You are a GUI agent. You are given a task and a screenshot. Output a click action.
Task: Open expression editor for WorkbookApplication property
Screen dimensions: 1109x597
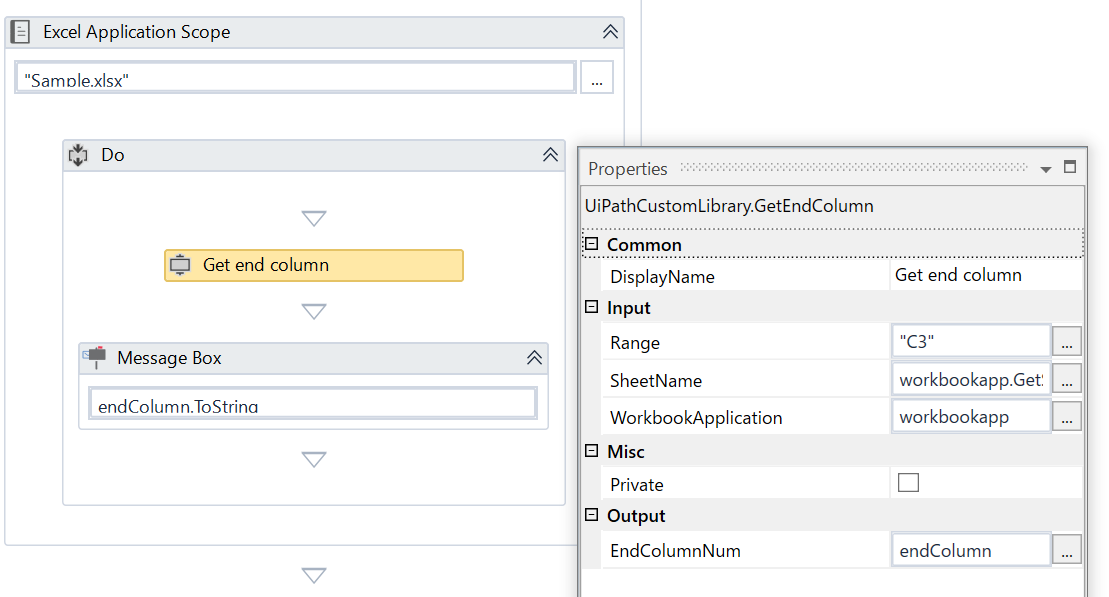[1067, 417]
